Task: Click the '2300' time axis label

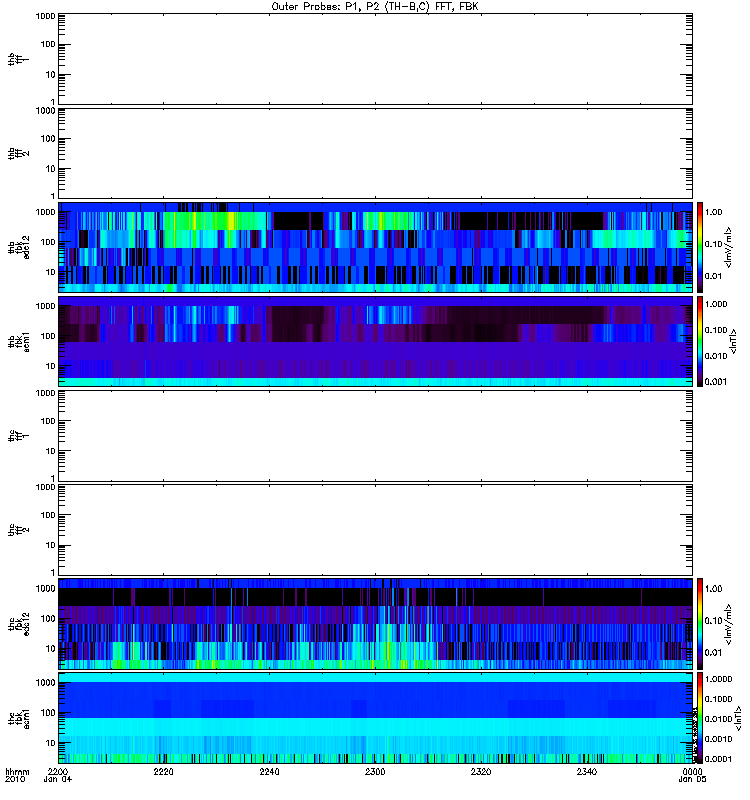Action: pyautogui.click(x=375, y=772)
